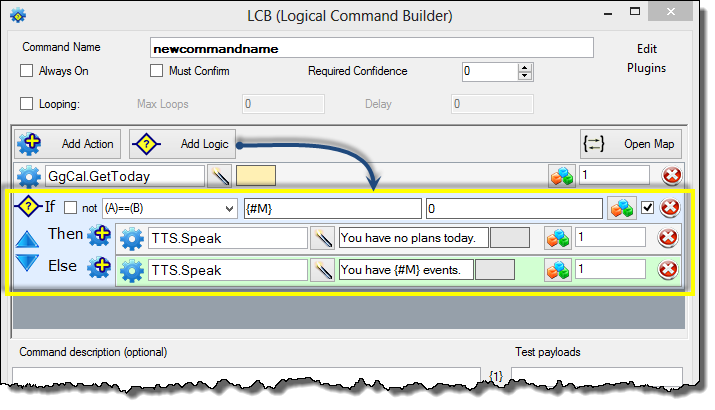Move the logic block down with the arrow

point(27,263)
